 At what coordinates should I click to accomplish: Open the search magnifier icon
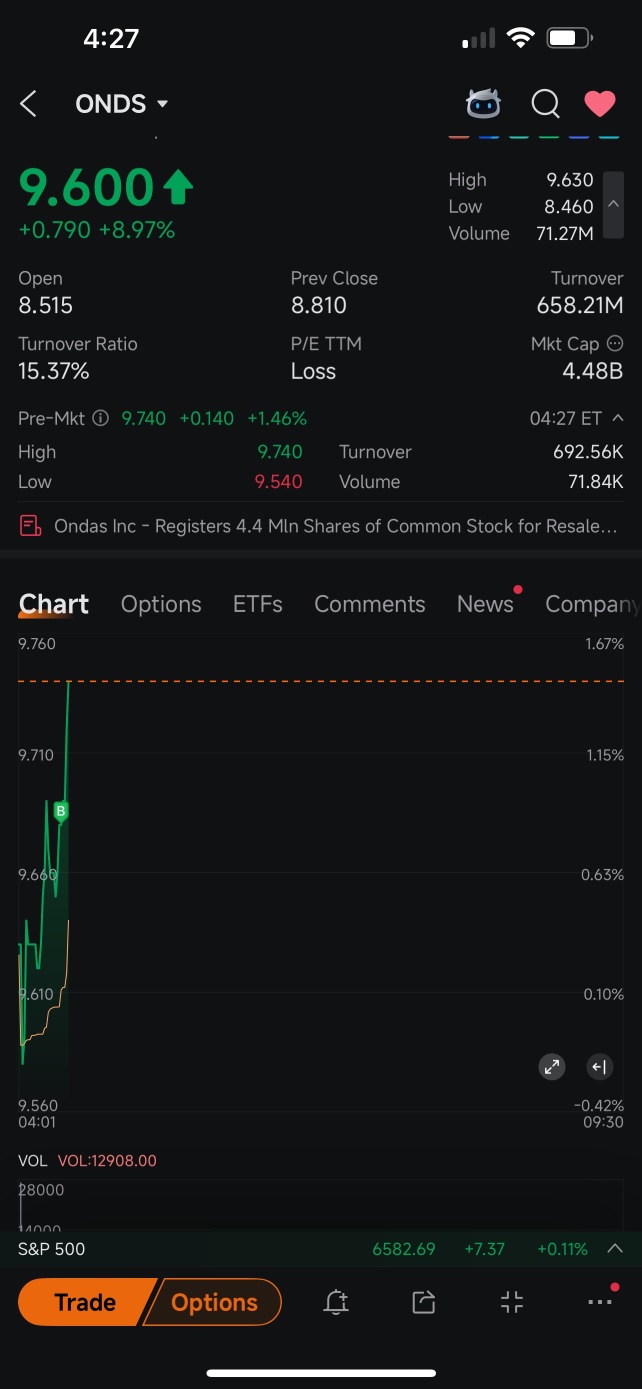[x=545, y=104]
